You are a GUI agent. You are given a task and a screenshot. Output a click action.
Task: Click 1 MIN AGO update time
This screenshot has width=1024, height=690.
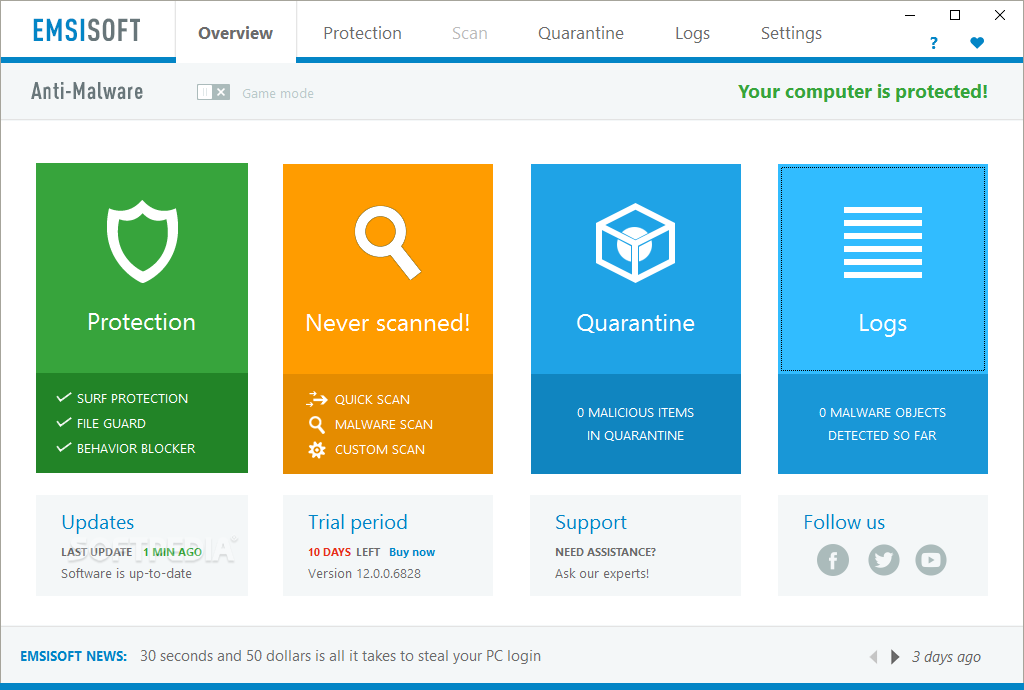pos(172,552)
